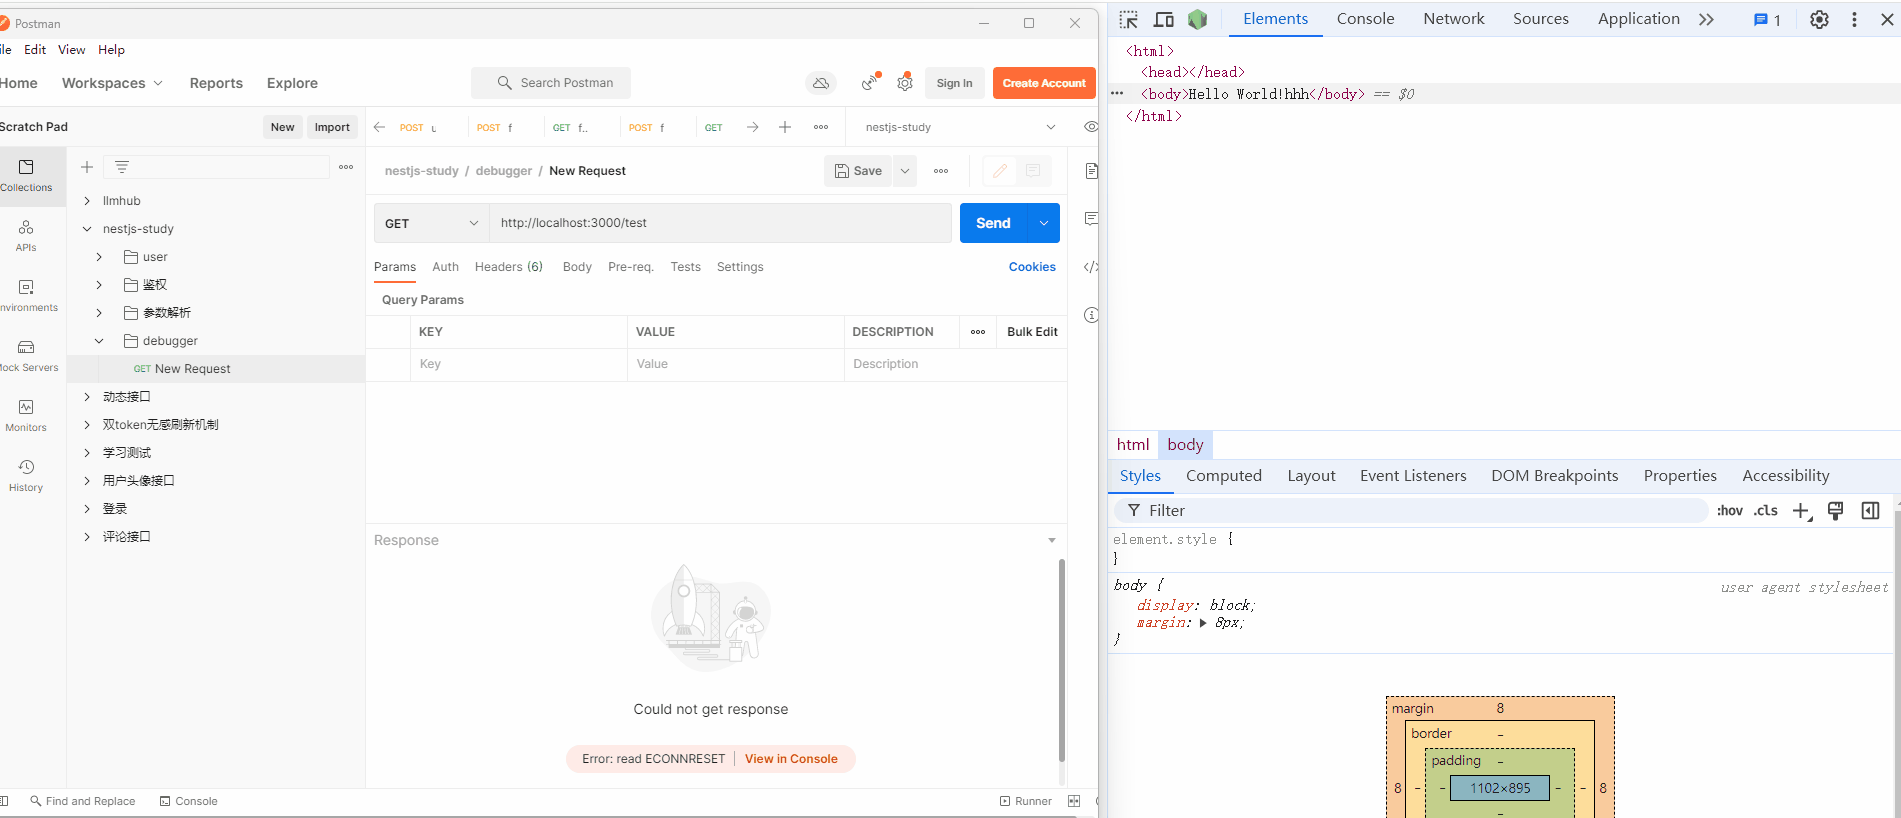
Task: Click the request edit pencil icon
Action: point(1000,171)
